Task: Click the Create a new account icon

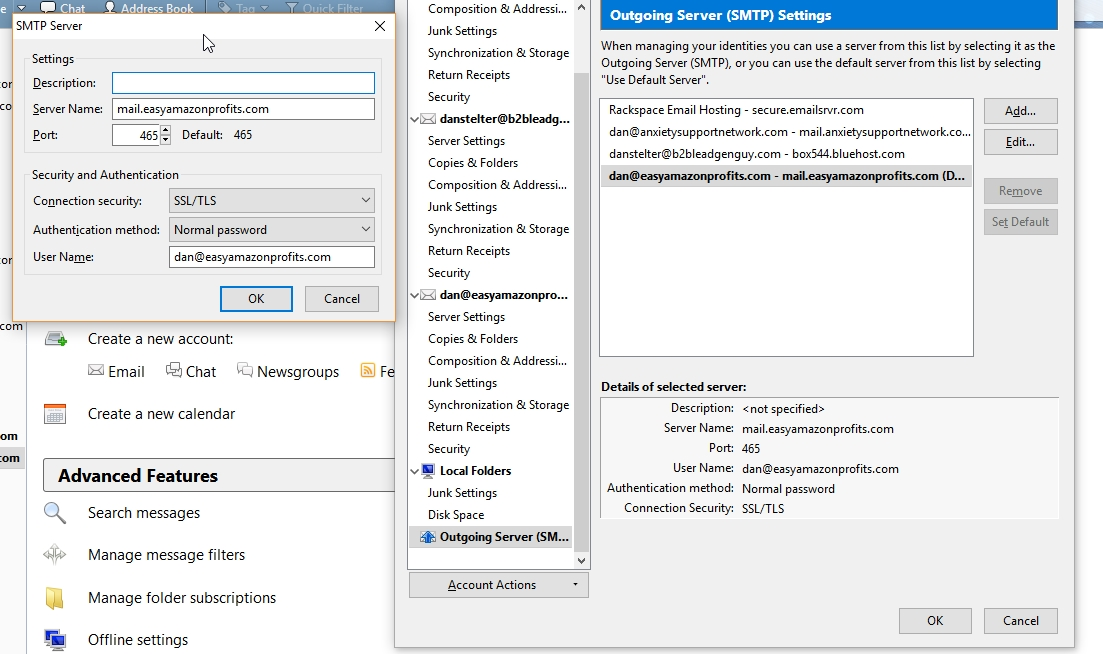Action: tap(55, 339)
